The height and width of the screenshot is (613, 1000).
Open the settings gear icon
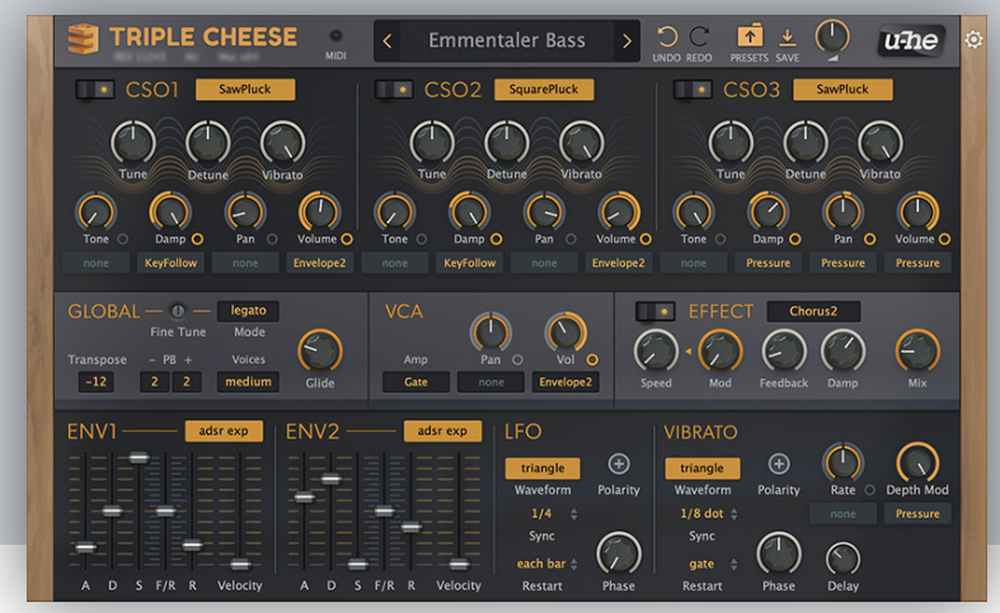pos(973,40)
